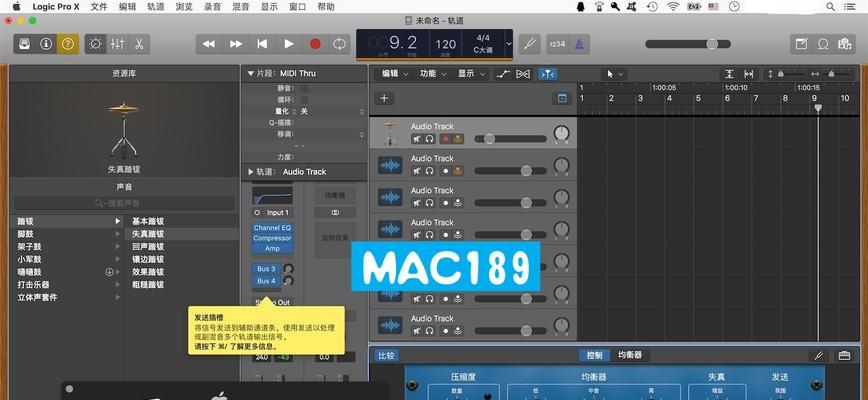Choose 回声踏镲 patch in Library list
The height and width of the screenshot is (400, 868).
point(148,246)
